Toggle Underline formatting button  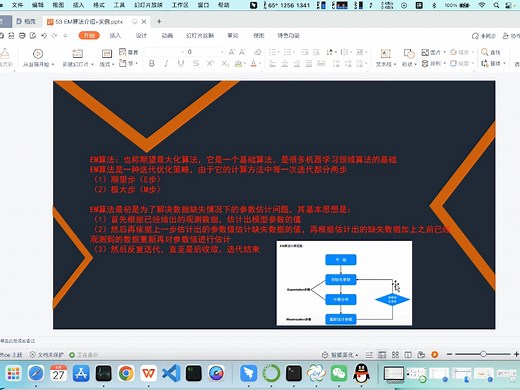tap(181, 63)
